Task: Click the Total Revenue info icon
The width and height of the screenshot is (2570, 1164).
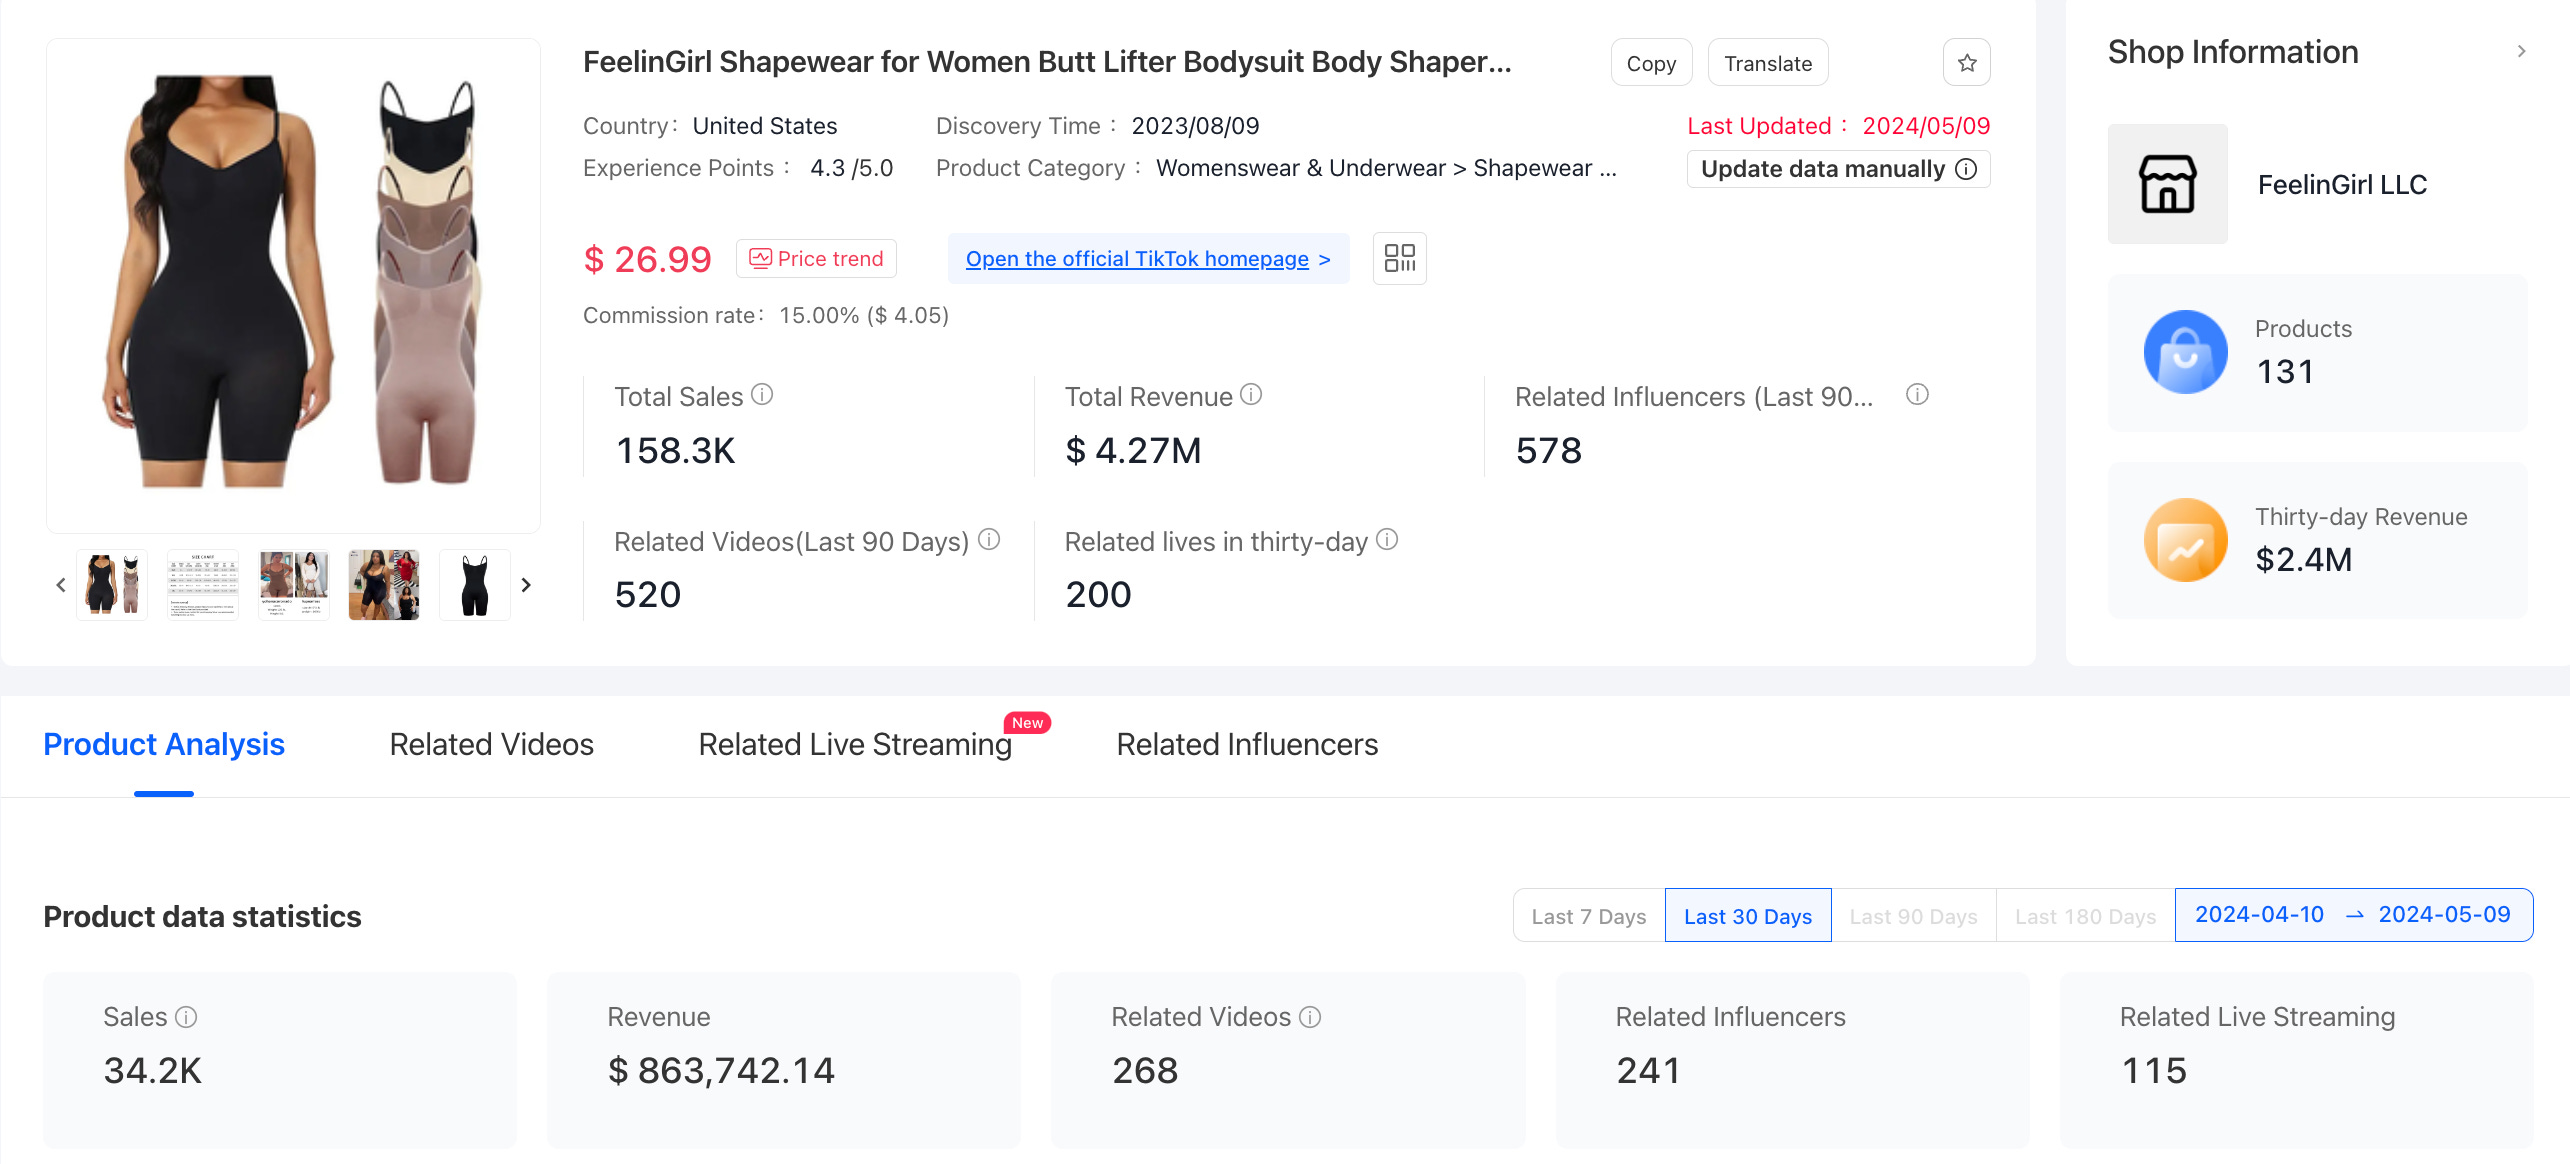Action: tap(1251, 395)
